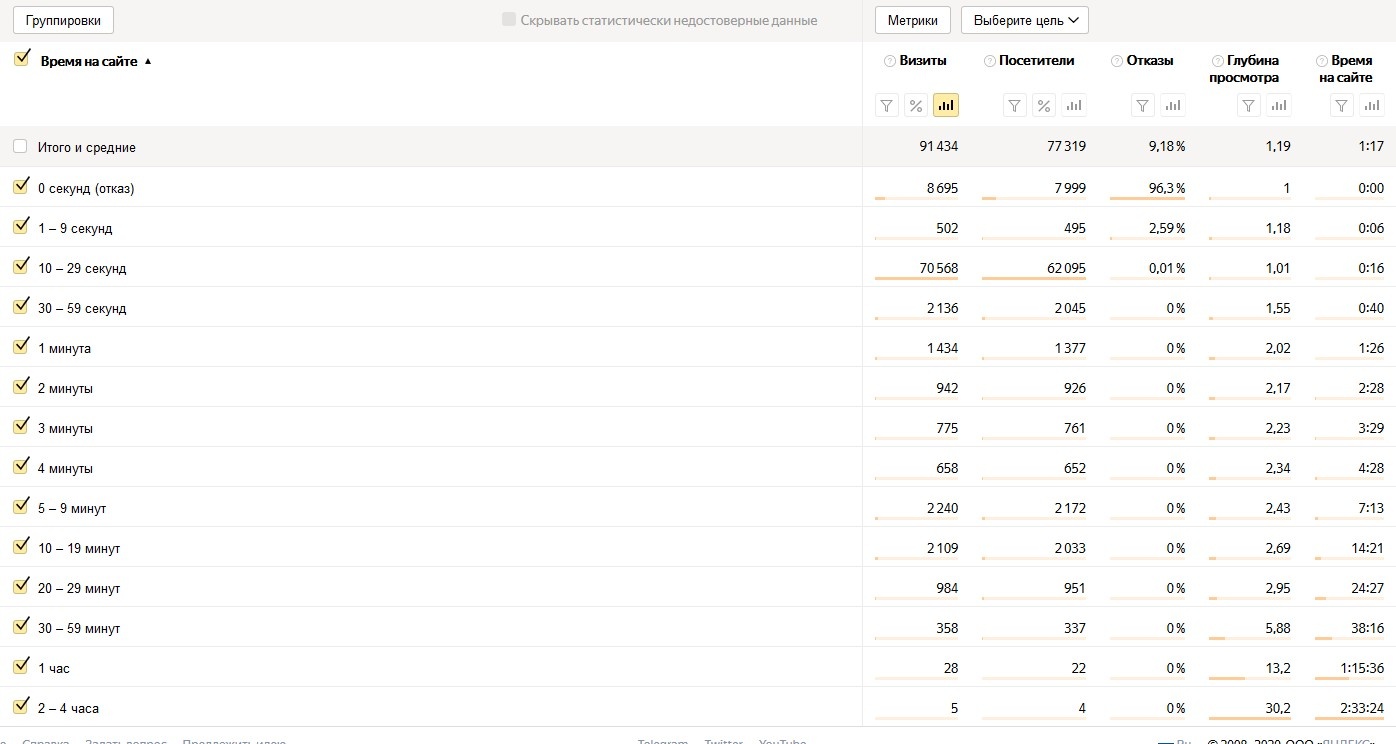The height and width of the screenshot is (744, 1396).
Task: Open the Метрики selector
Action: [912, 20]
